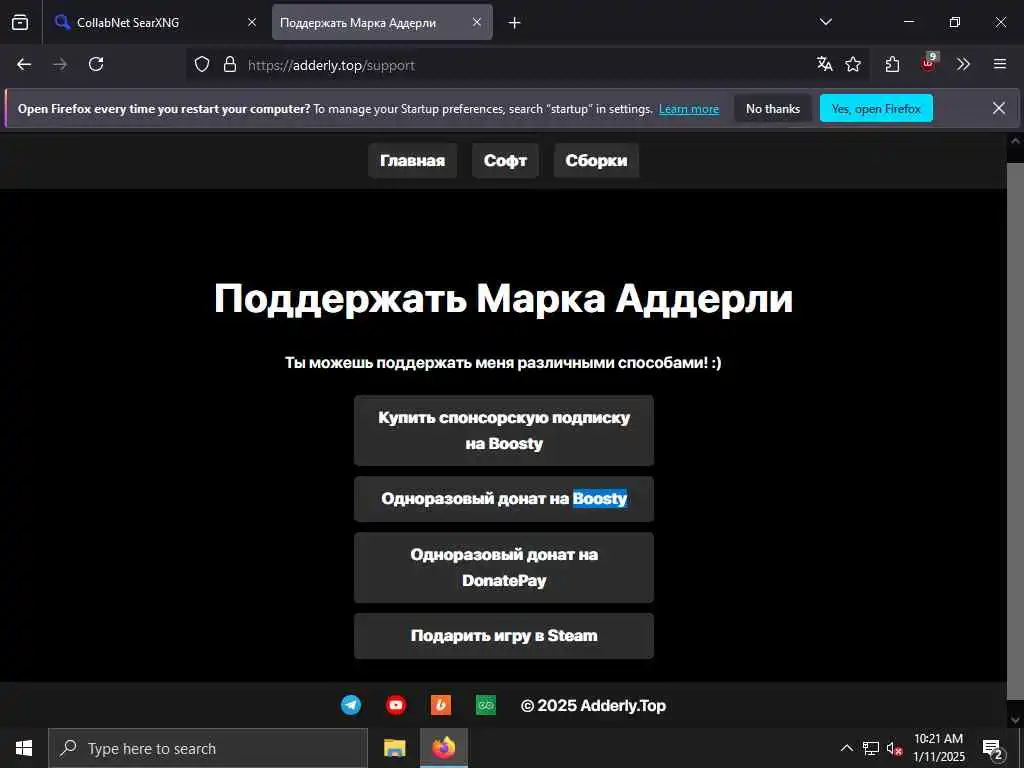The image size is (1024, 768).
Task: Open the clock showing 10:21 AM
Action: tap(938, 748)
